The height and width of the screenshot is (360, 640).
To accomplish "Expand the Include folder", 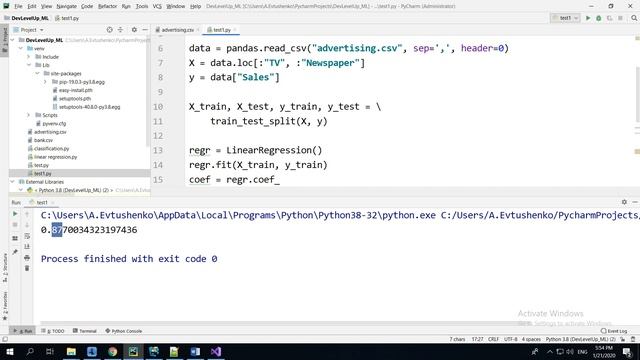I will point(29,57).
